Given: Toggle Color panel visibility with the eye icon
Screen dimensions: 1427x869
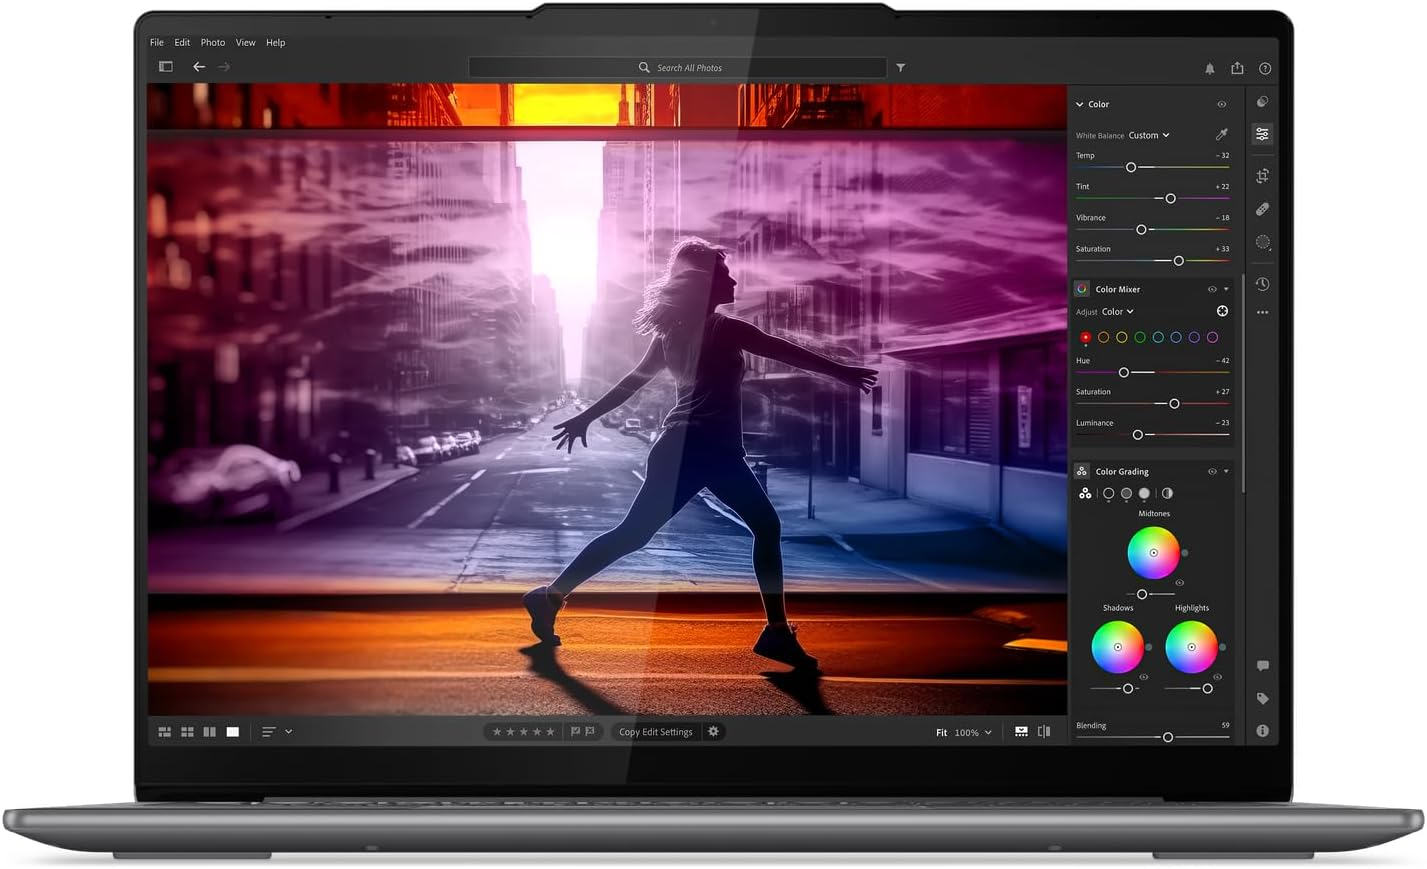Looking at the screenshot, I should [1221, 104].
